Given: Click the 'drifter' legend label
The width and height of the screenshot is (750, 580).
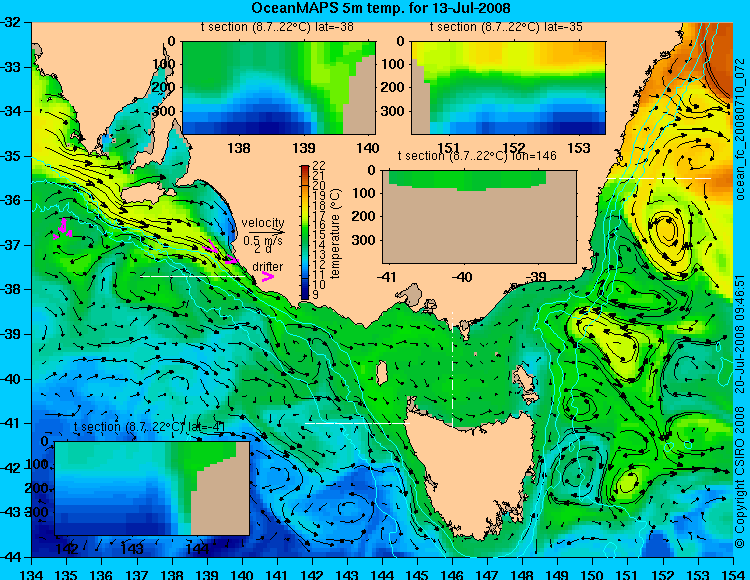Looking at the screenshot, I should click(267, 266).
